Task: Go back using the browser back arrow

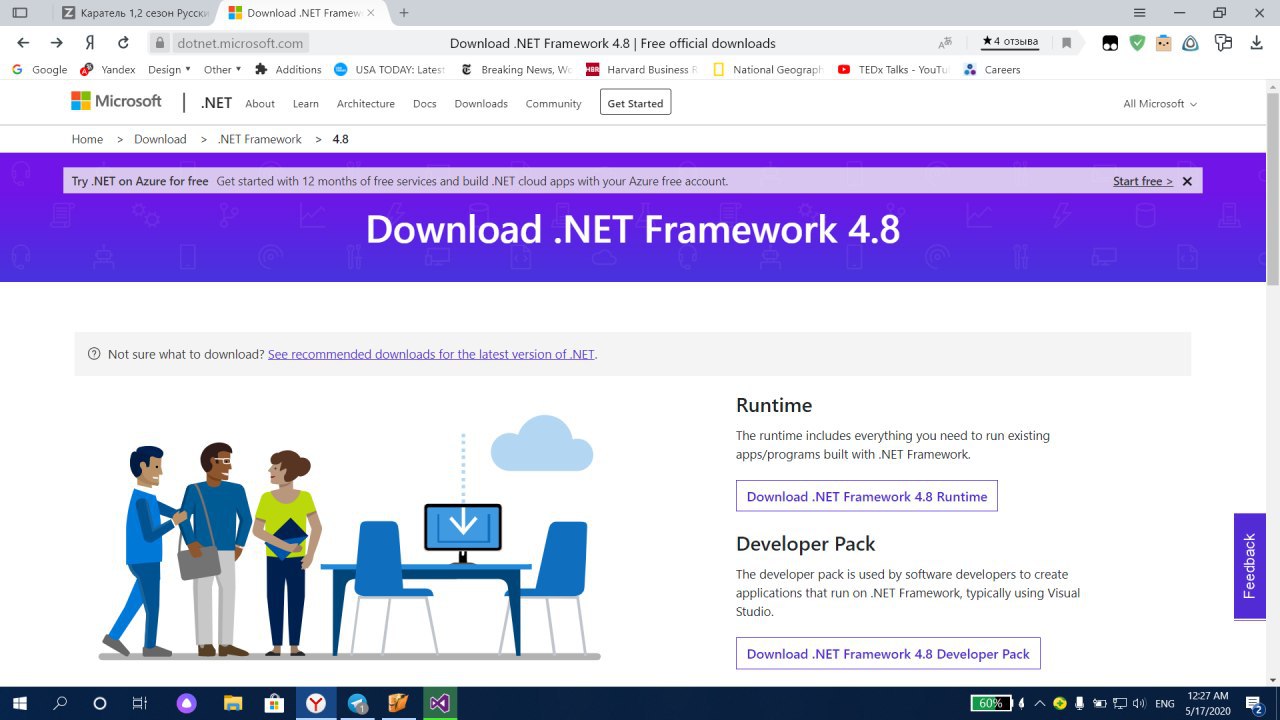Action: 24,43
